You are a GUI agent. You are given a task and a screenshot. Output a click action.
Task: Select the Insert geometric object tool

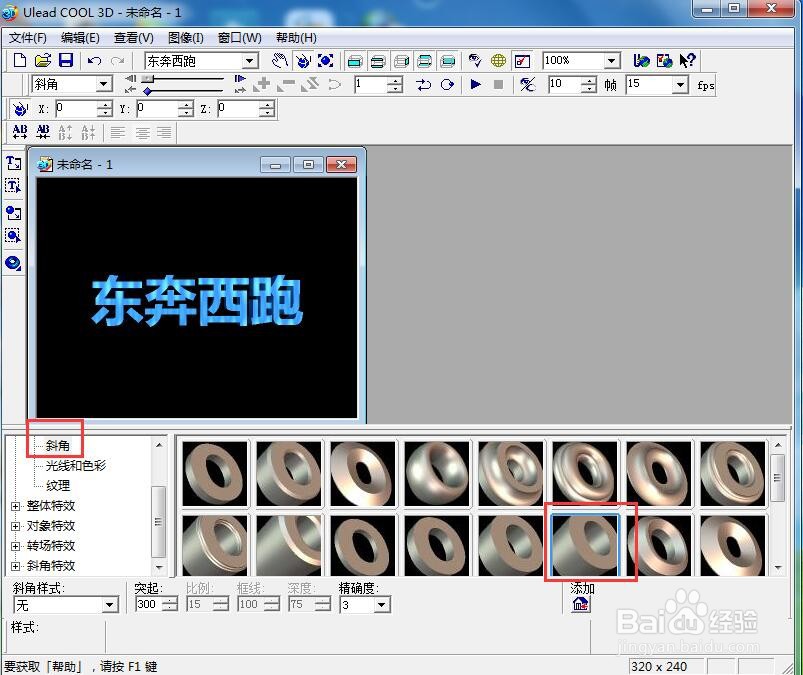(13, 263)
